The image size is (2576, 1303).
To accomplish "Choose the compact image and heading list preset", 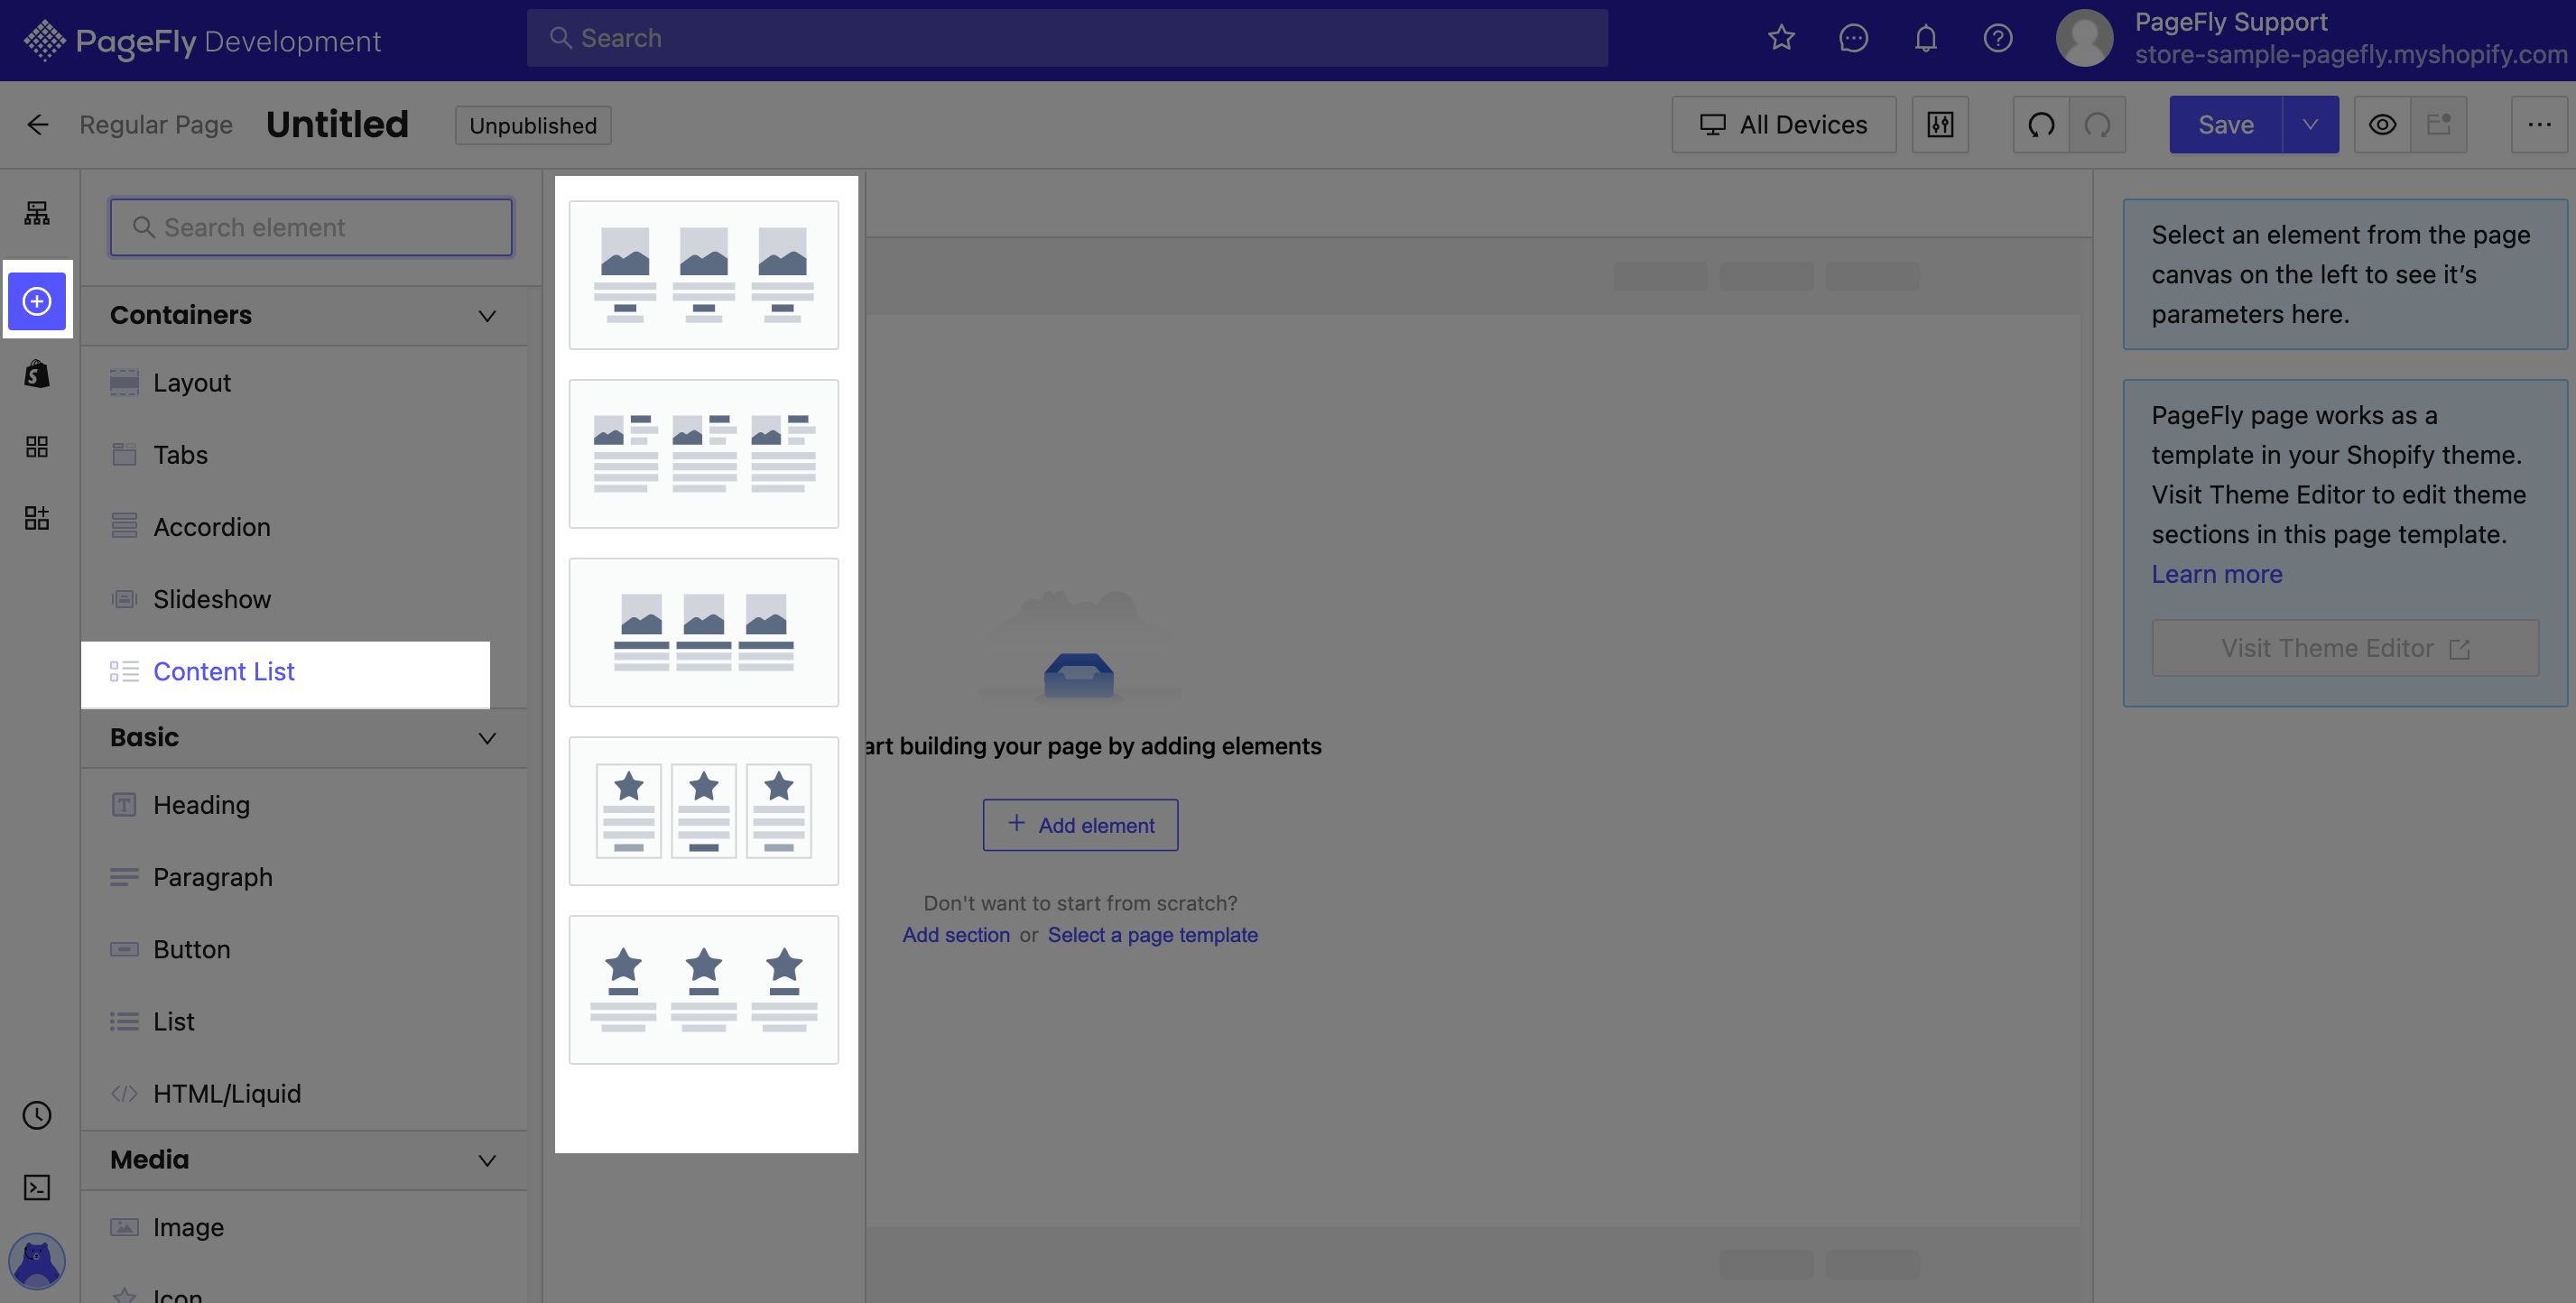I will click(703, 632).
